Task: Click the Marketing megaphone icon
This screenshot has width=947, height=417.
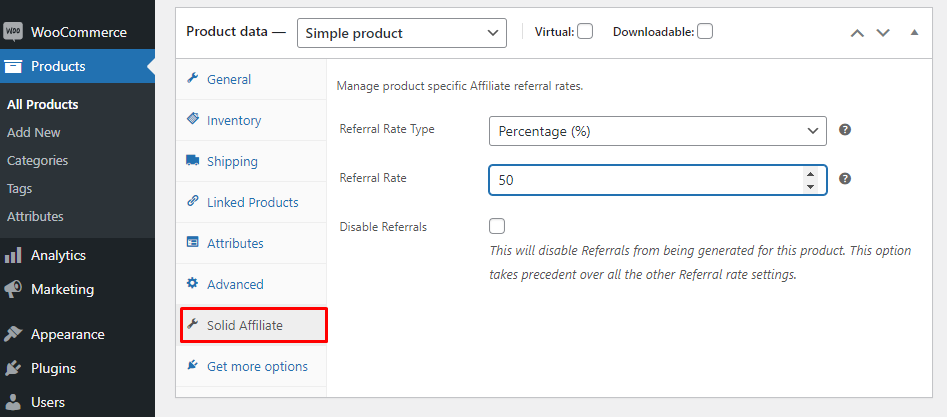Action: [13, 289]
